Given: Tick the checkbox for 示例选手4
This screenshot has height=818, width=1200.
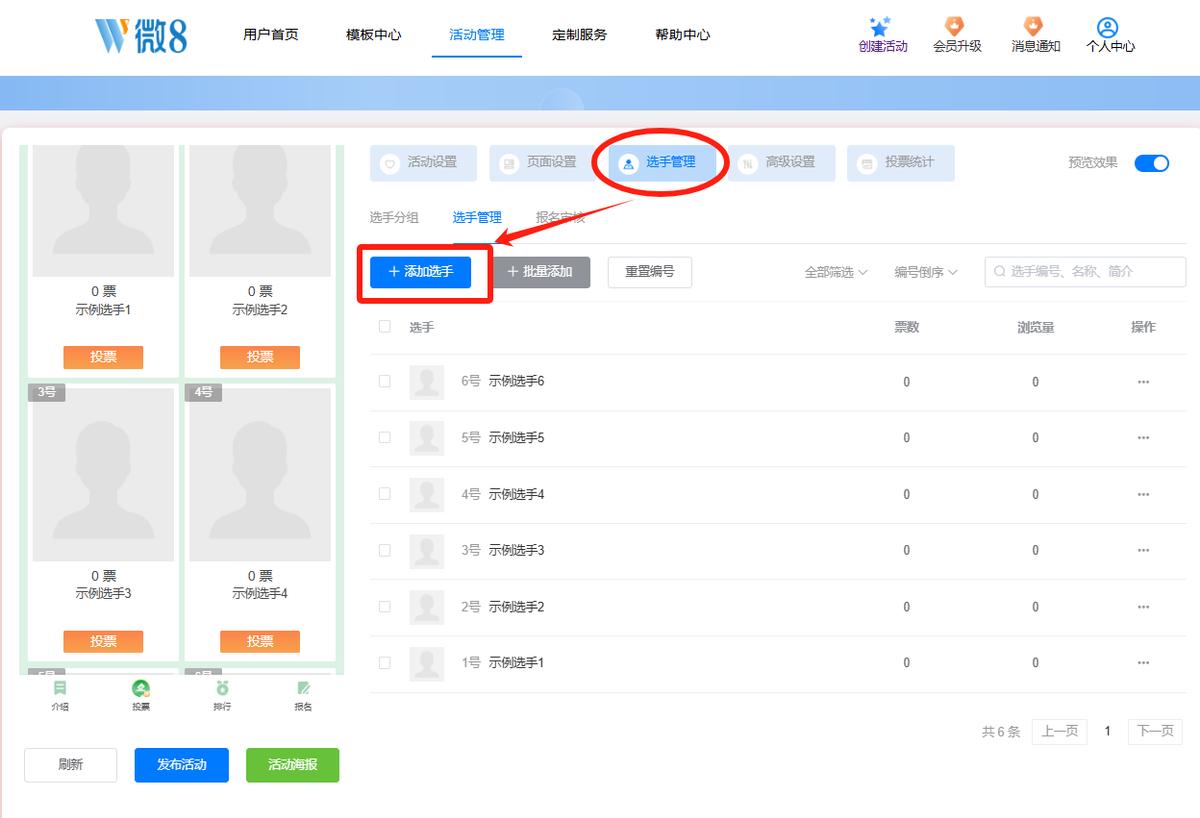Looking at the screenshot, I should tap(385, 493).
